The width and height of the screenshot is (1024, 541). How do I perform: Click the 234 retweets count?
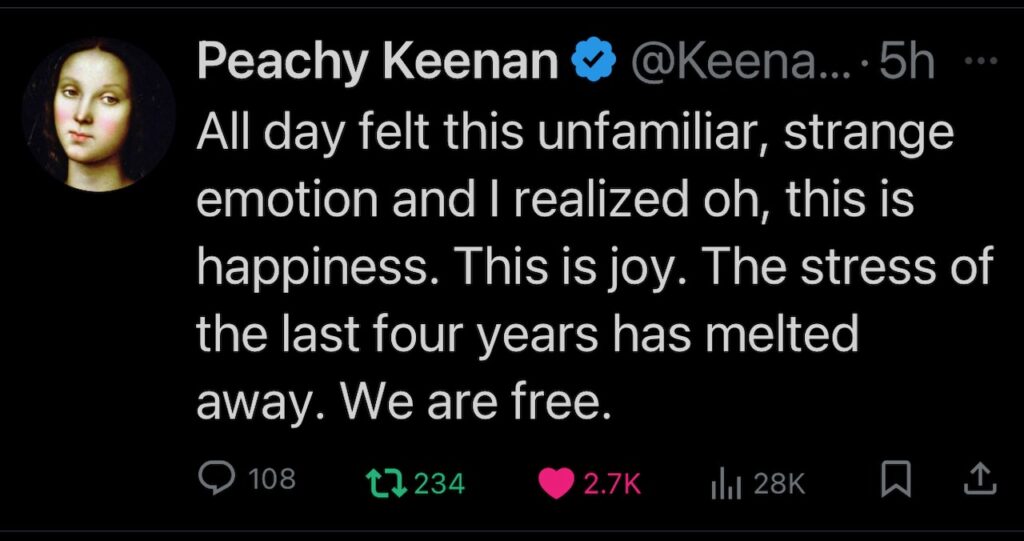point(440,483)
